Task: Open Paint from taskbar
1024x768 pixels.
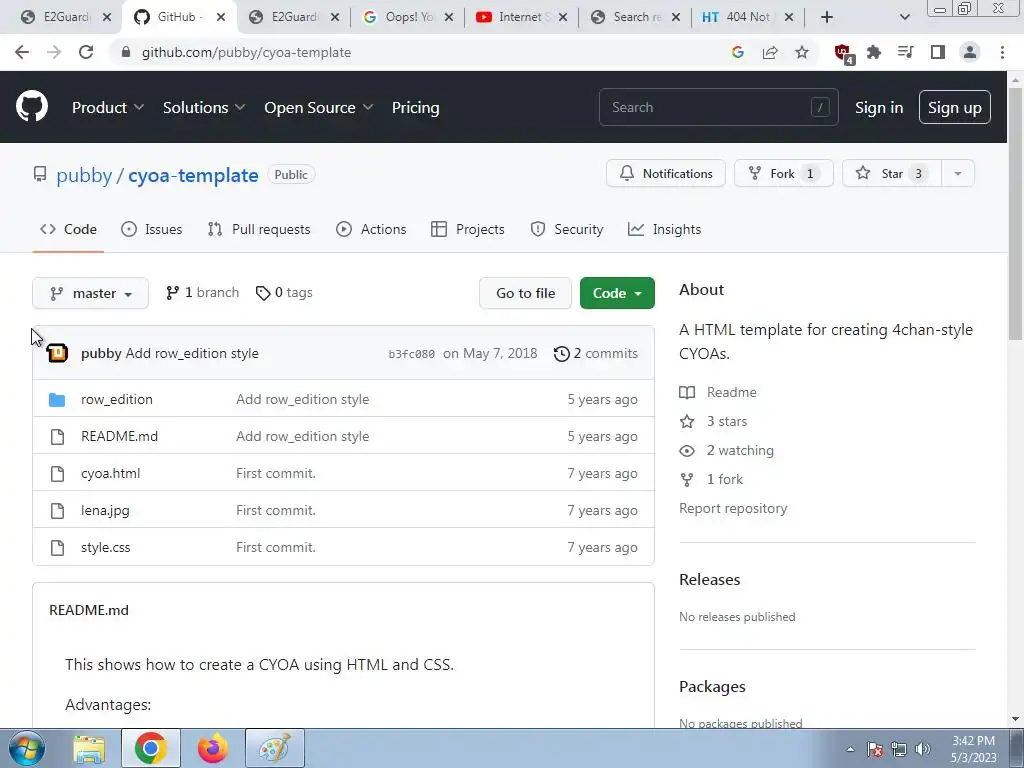Action: click(275, 748)
